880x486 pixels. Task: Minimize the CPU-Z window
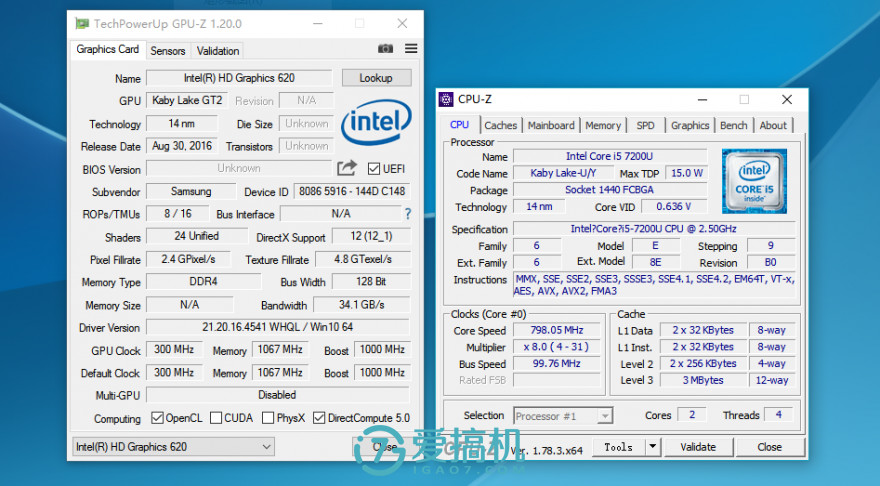[x=702, y=99]
